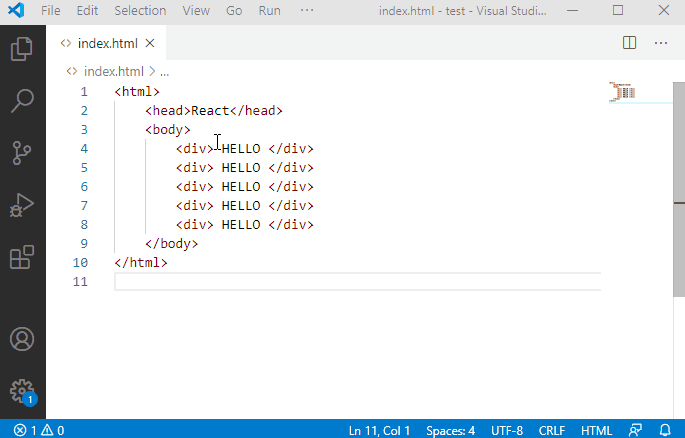Click Ln 11, Col 1 status entry

[379, 431]
